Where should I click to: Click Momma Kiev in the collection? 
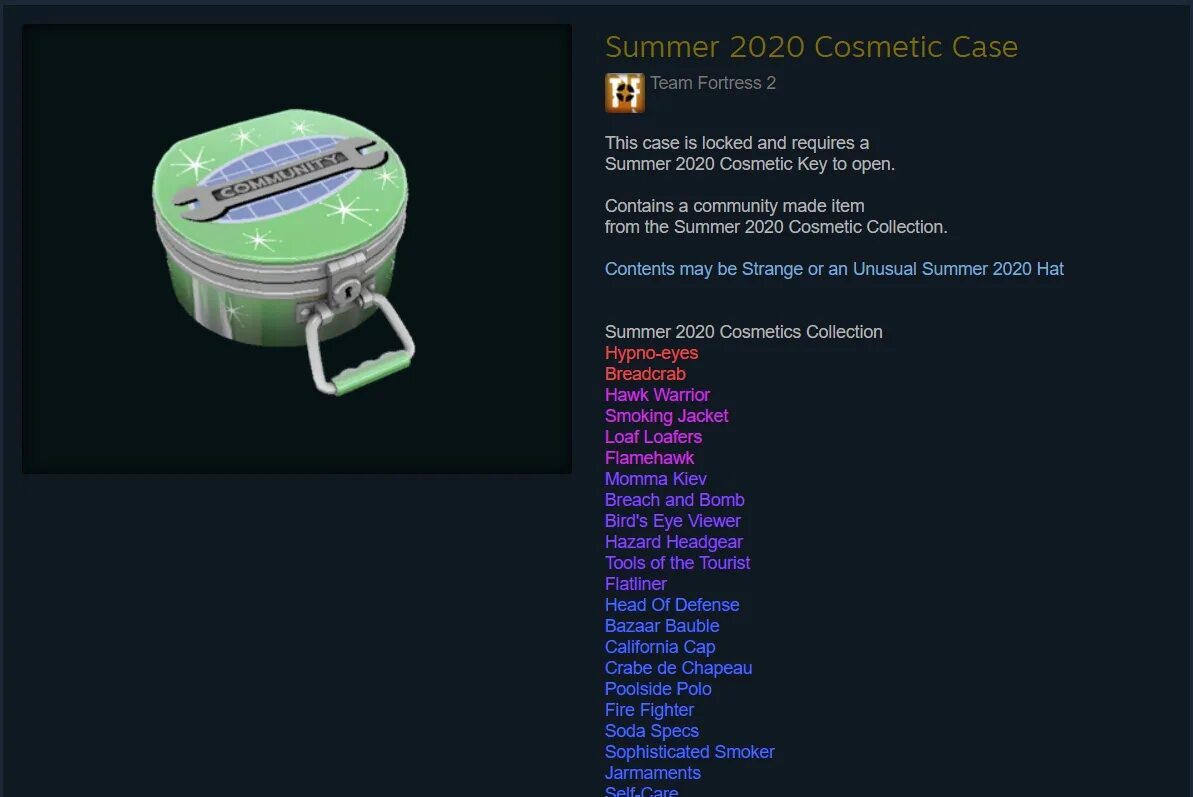[x=656, y=479]
